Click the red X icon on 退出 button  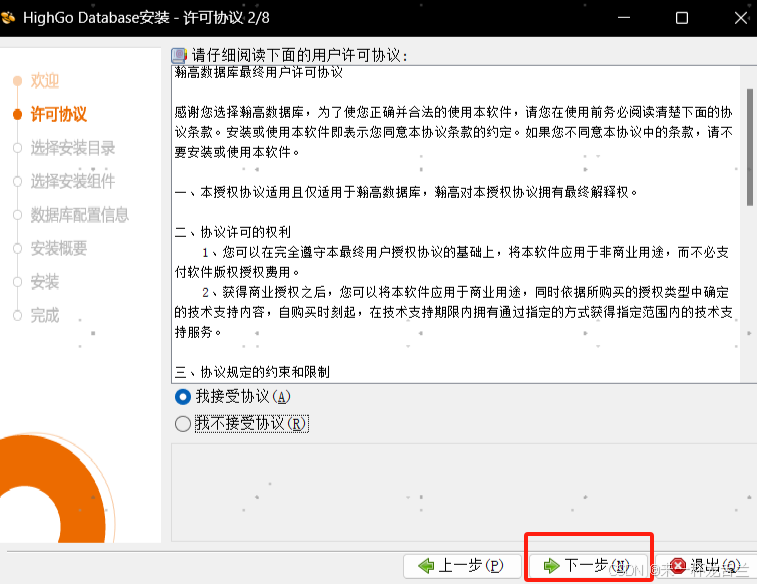coord(678,565)
